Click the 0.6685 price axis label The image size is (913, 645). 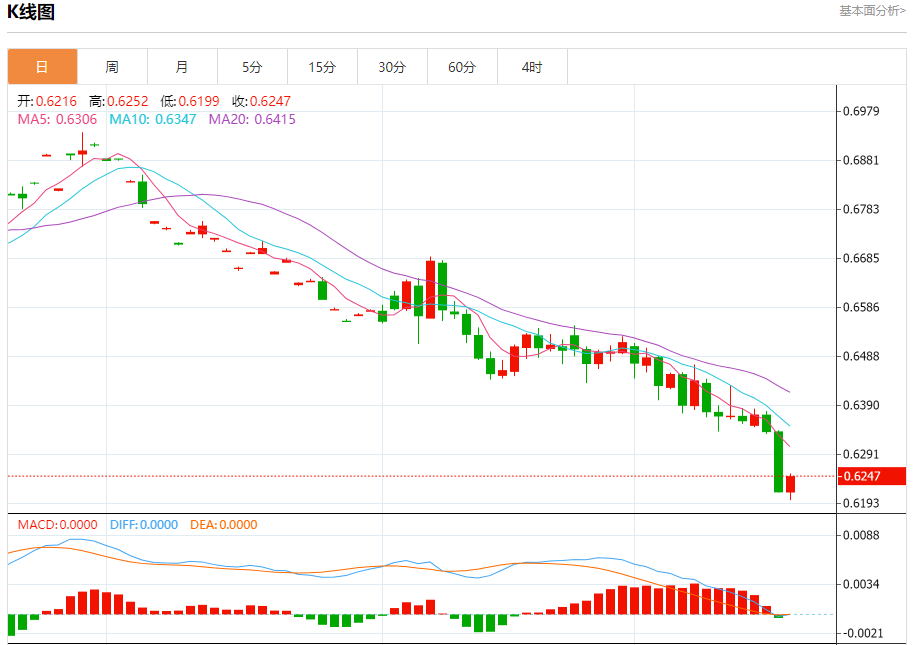[x=861, y=258]
